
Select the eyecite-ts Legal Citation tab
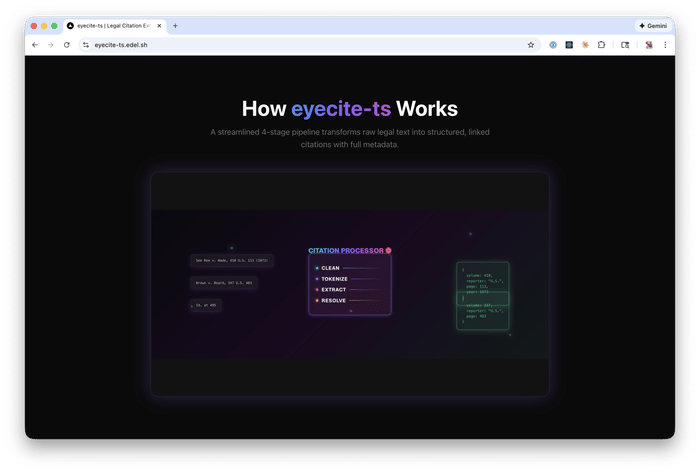tap(110, 26)
